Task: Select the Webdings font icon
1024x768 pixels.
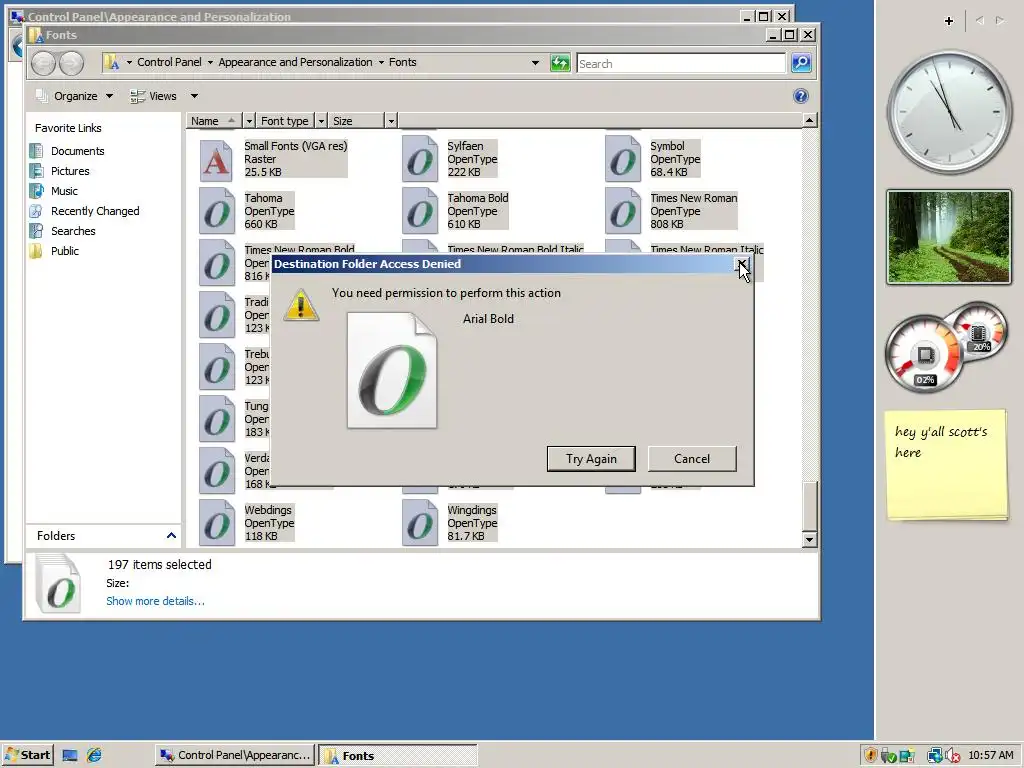Action: click(x=216, y=523)
